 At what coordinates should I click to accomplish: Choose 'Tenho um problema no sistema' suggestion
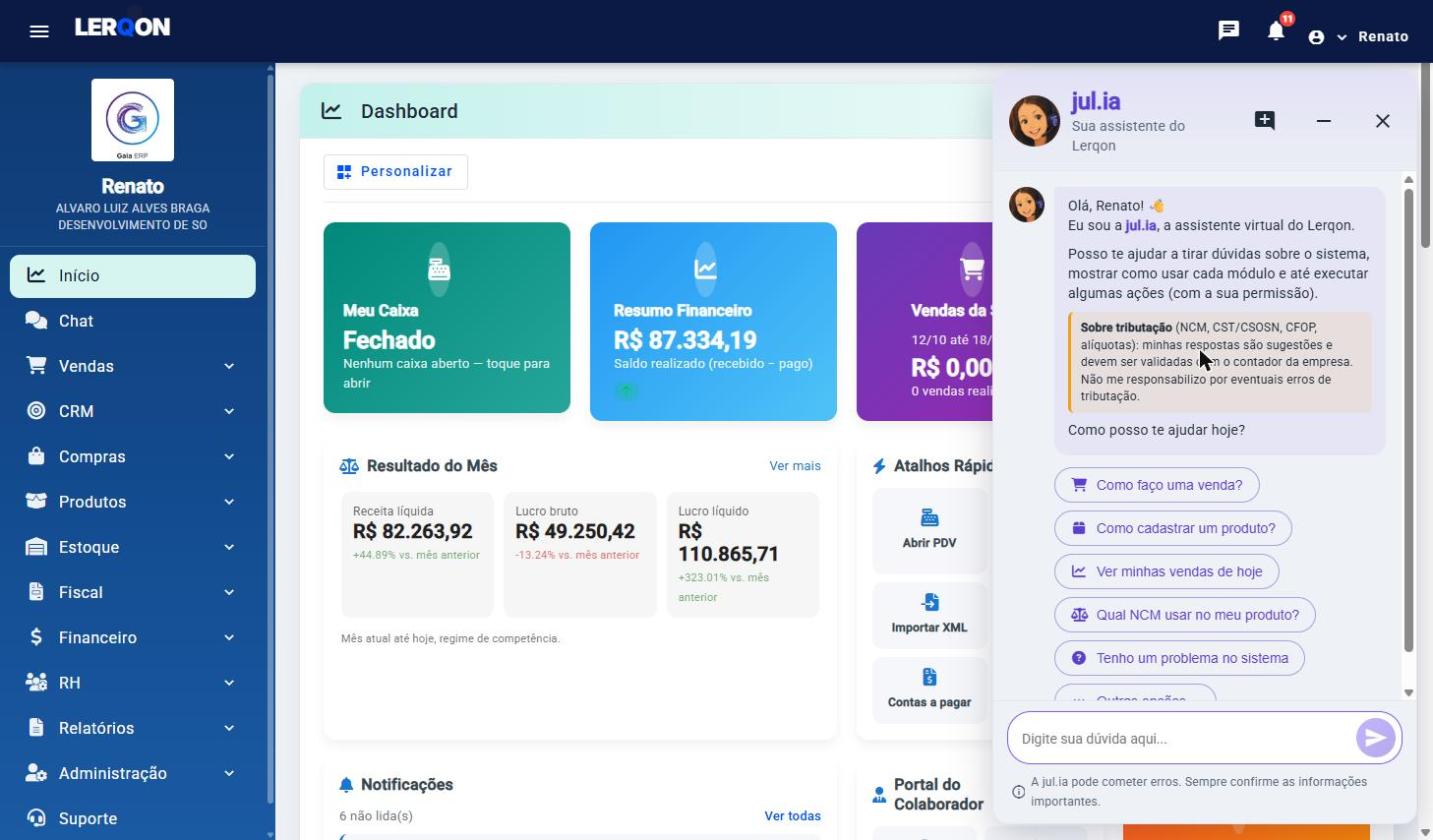point(1180,658)
